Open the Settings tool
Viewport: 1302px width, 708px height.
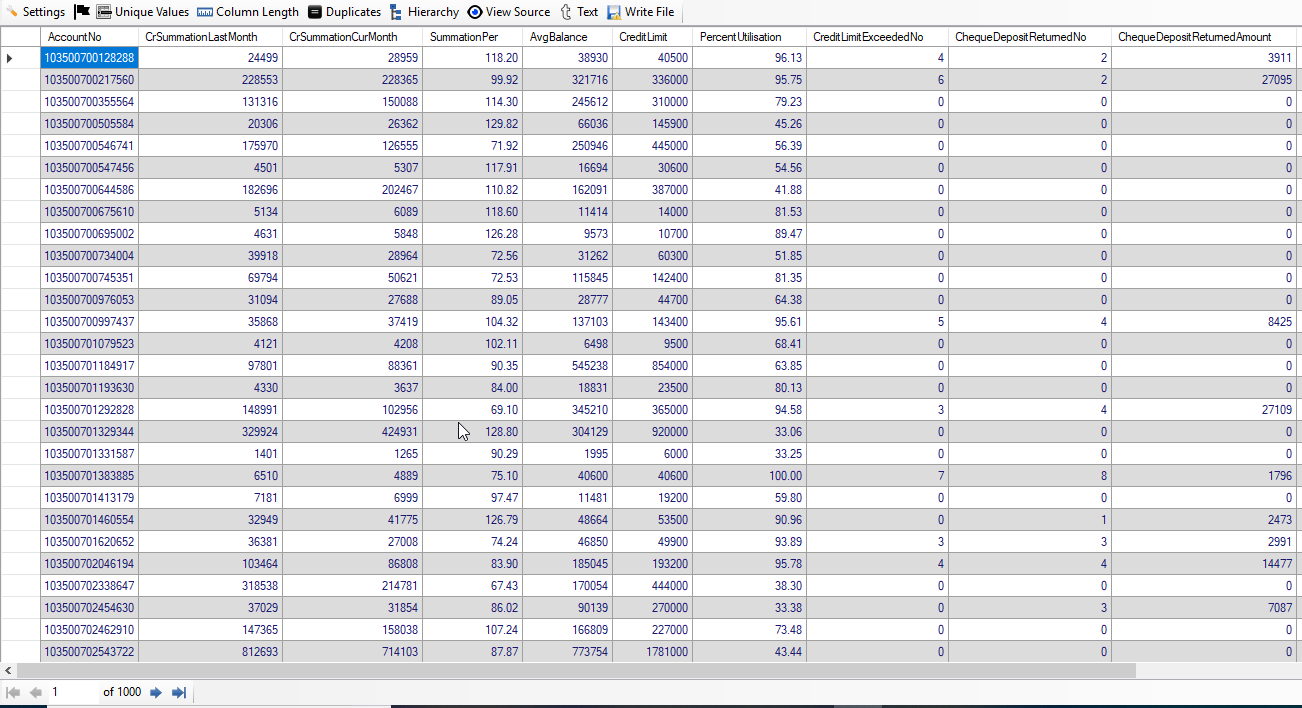tap(36, 12)
